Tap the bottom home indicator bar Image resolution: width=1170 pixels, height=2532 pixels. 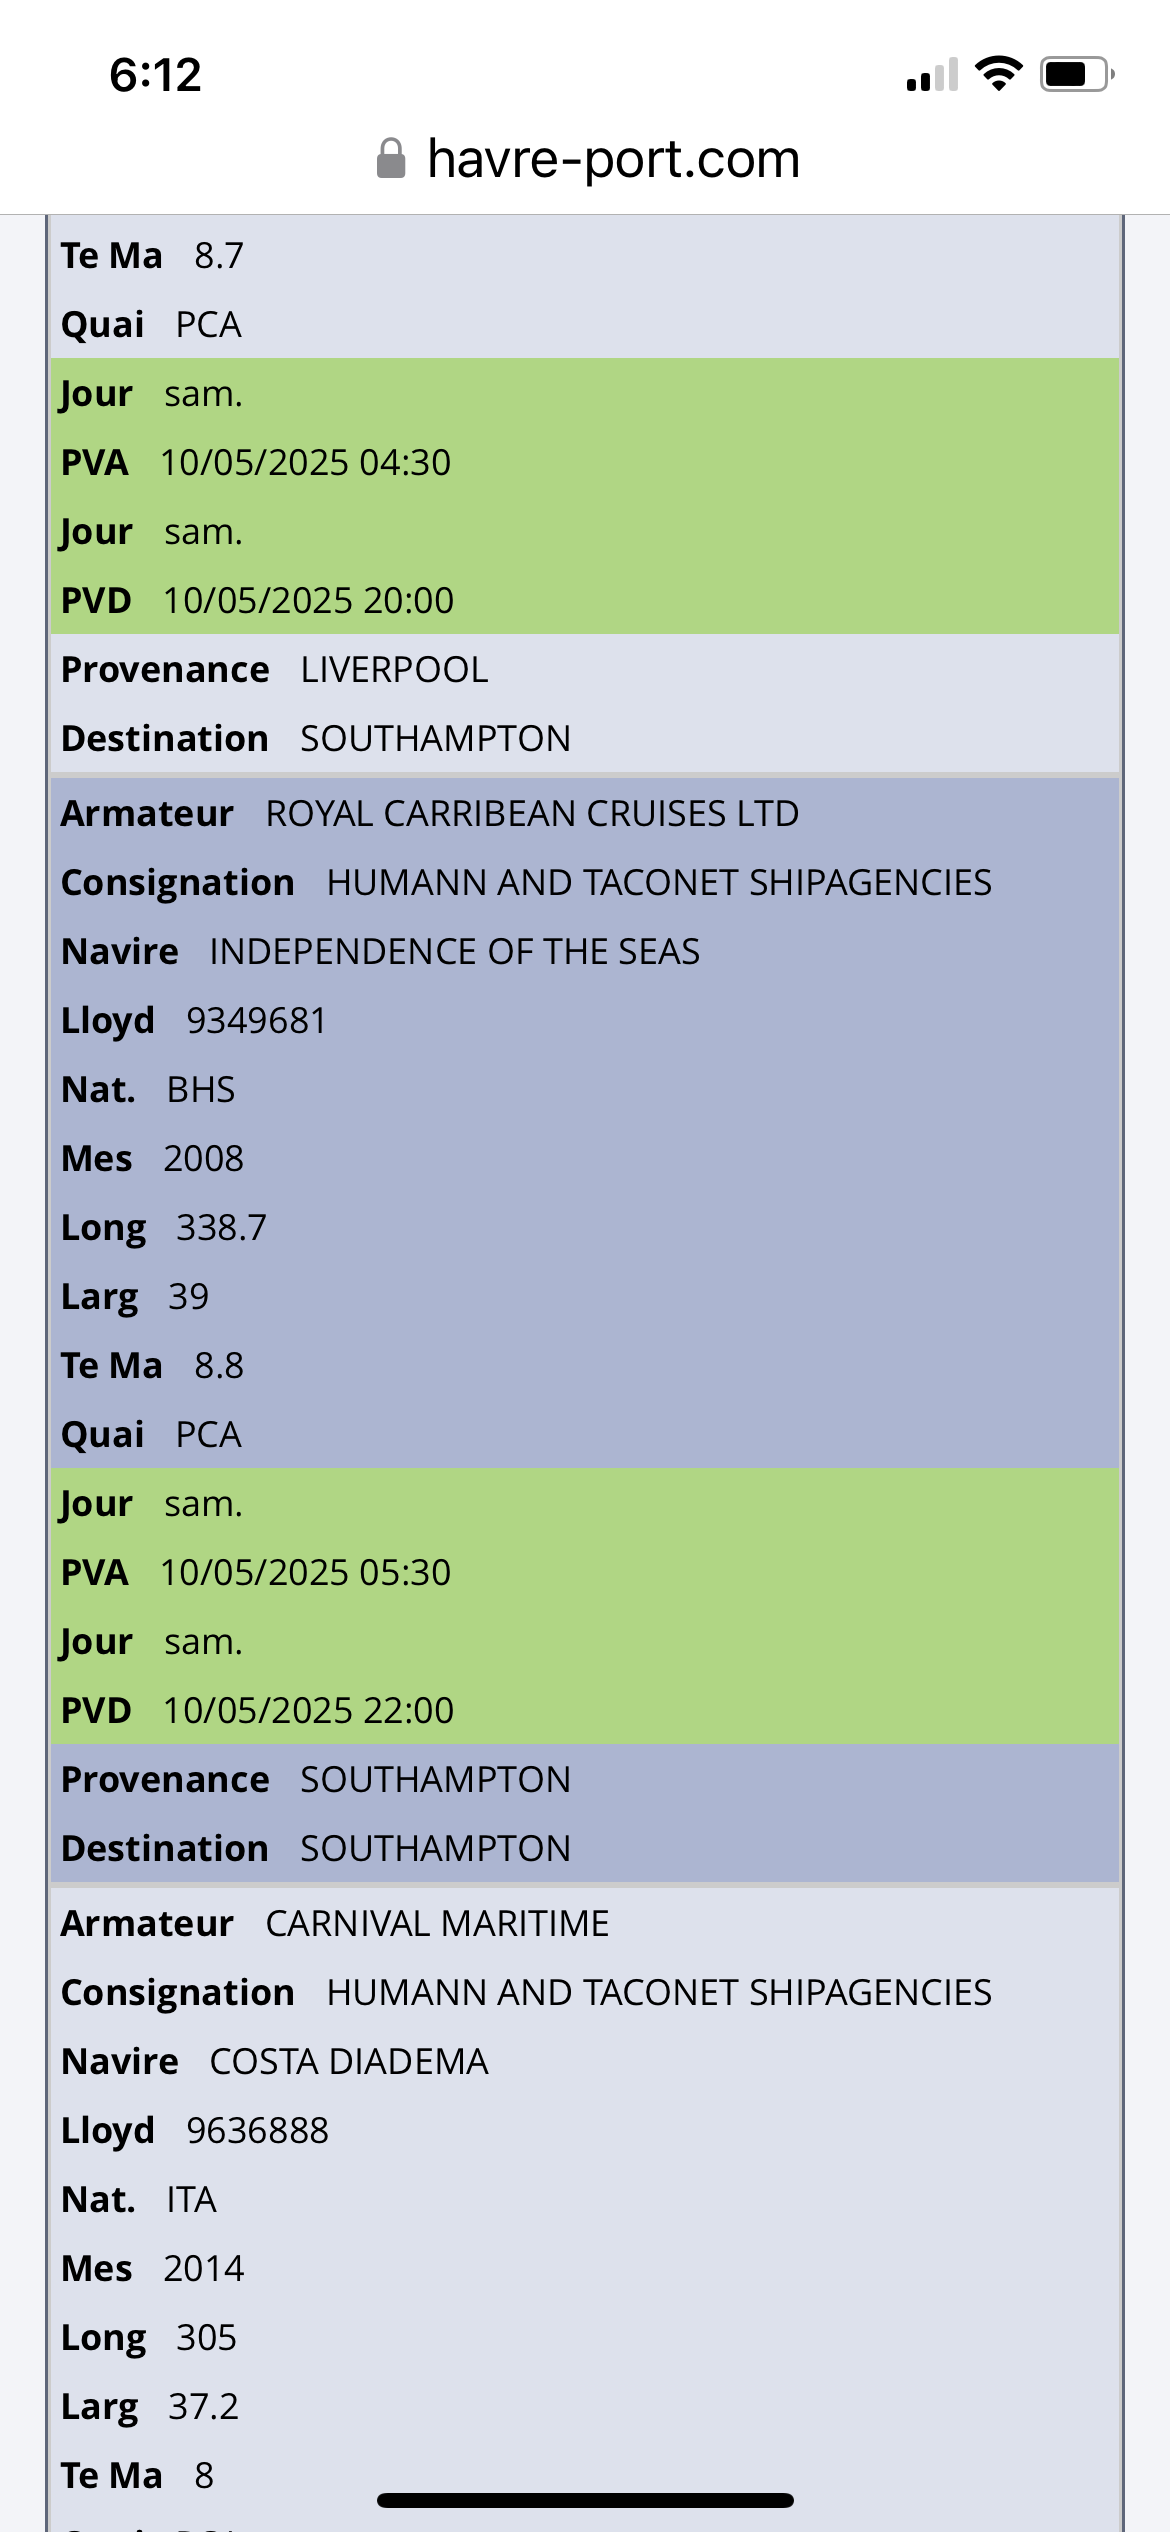(x=585, y=2500)
